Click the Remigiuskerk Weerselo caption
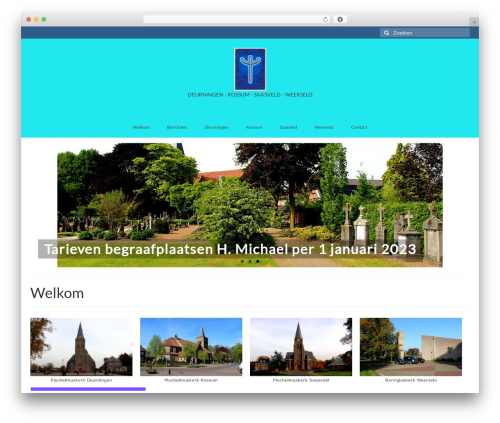This screenshot has width=500, height=423. click(411, 380)
